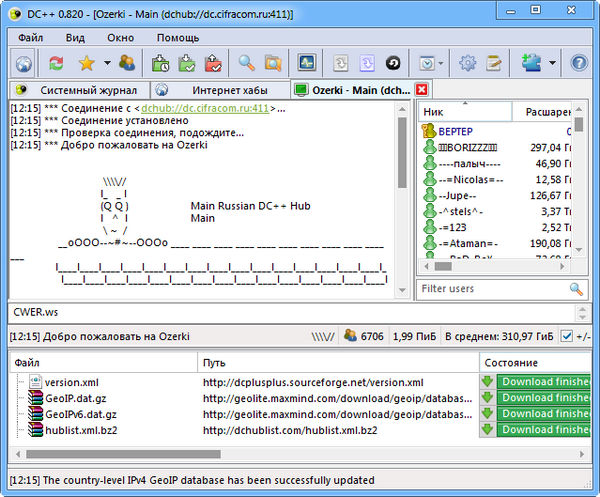Open the settings gear icon
This screenshot has width=600, height=497.
click(x=467, y=63)
